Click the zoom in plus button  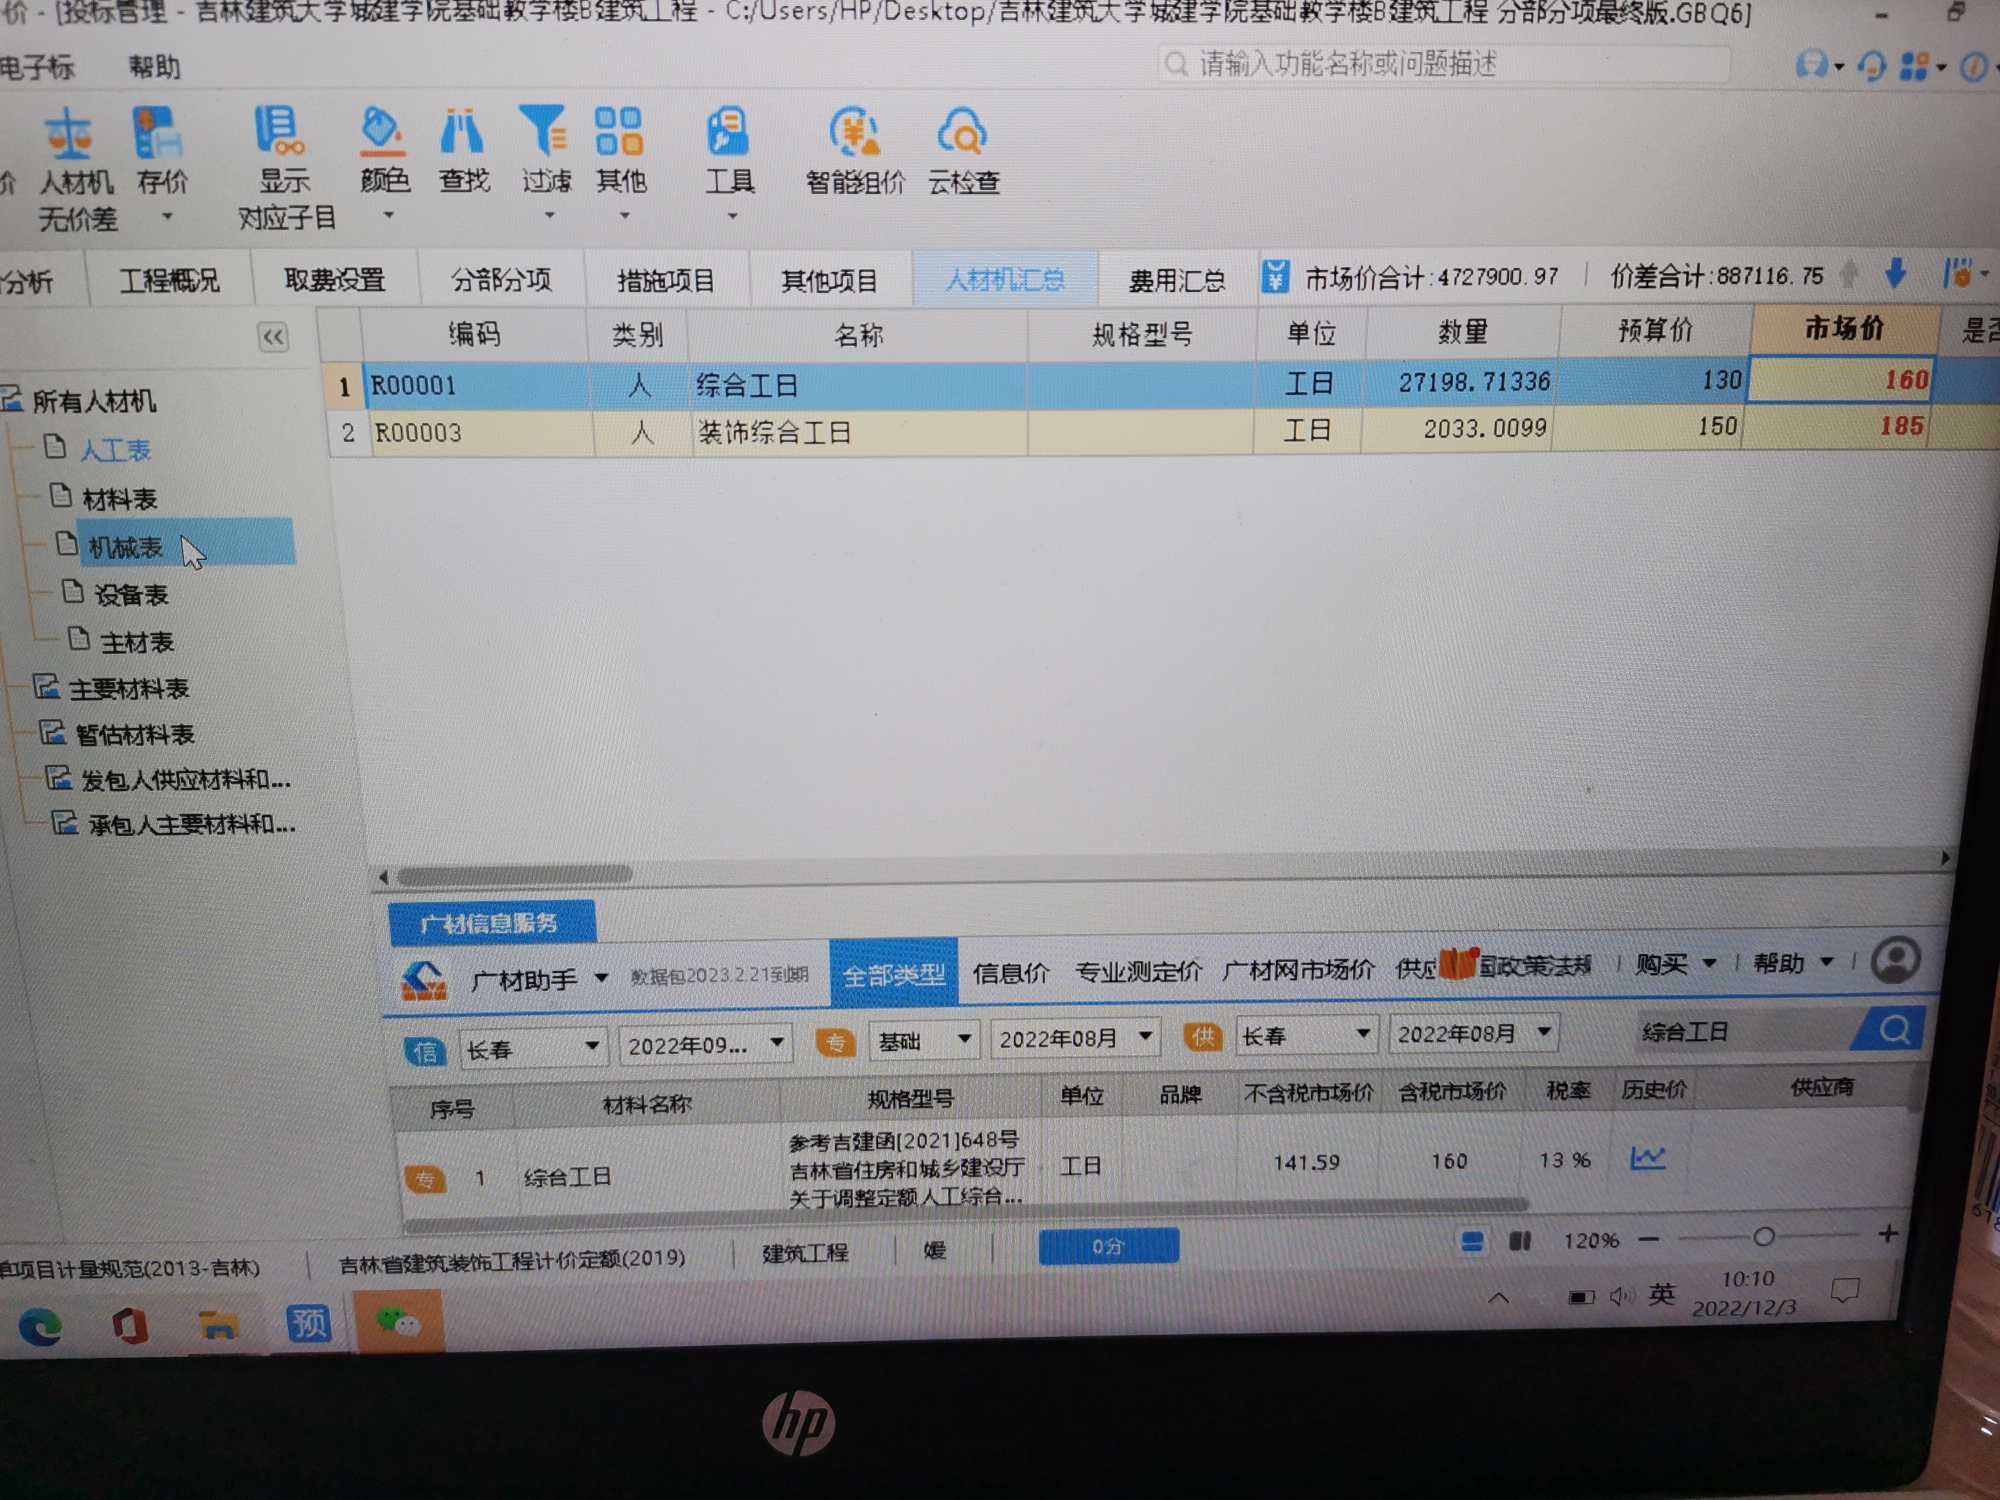(1887, 1234)
